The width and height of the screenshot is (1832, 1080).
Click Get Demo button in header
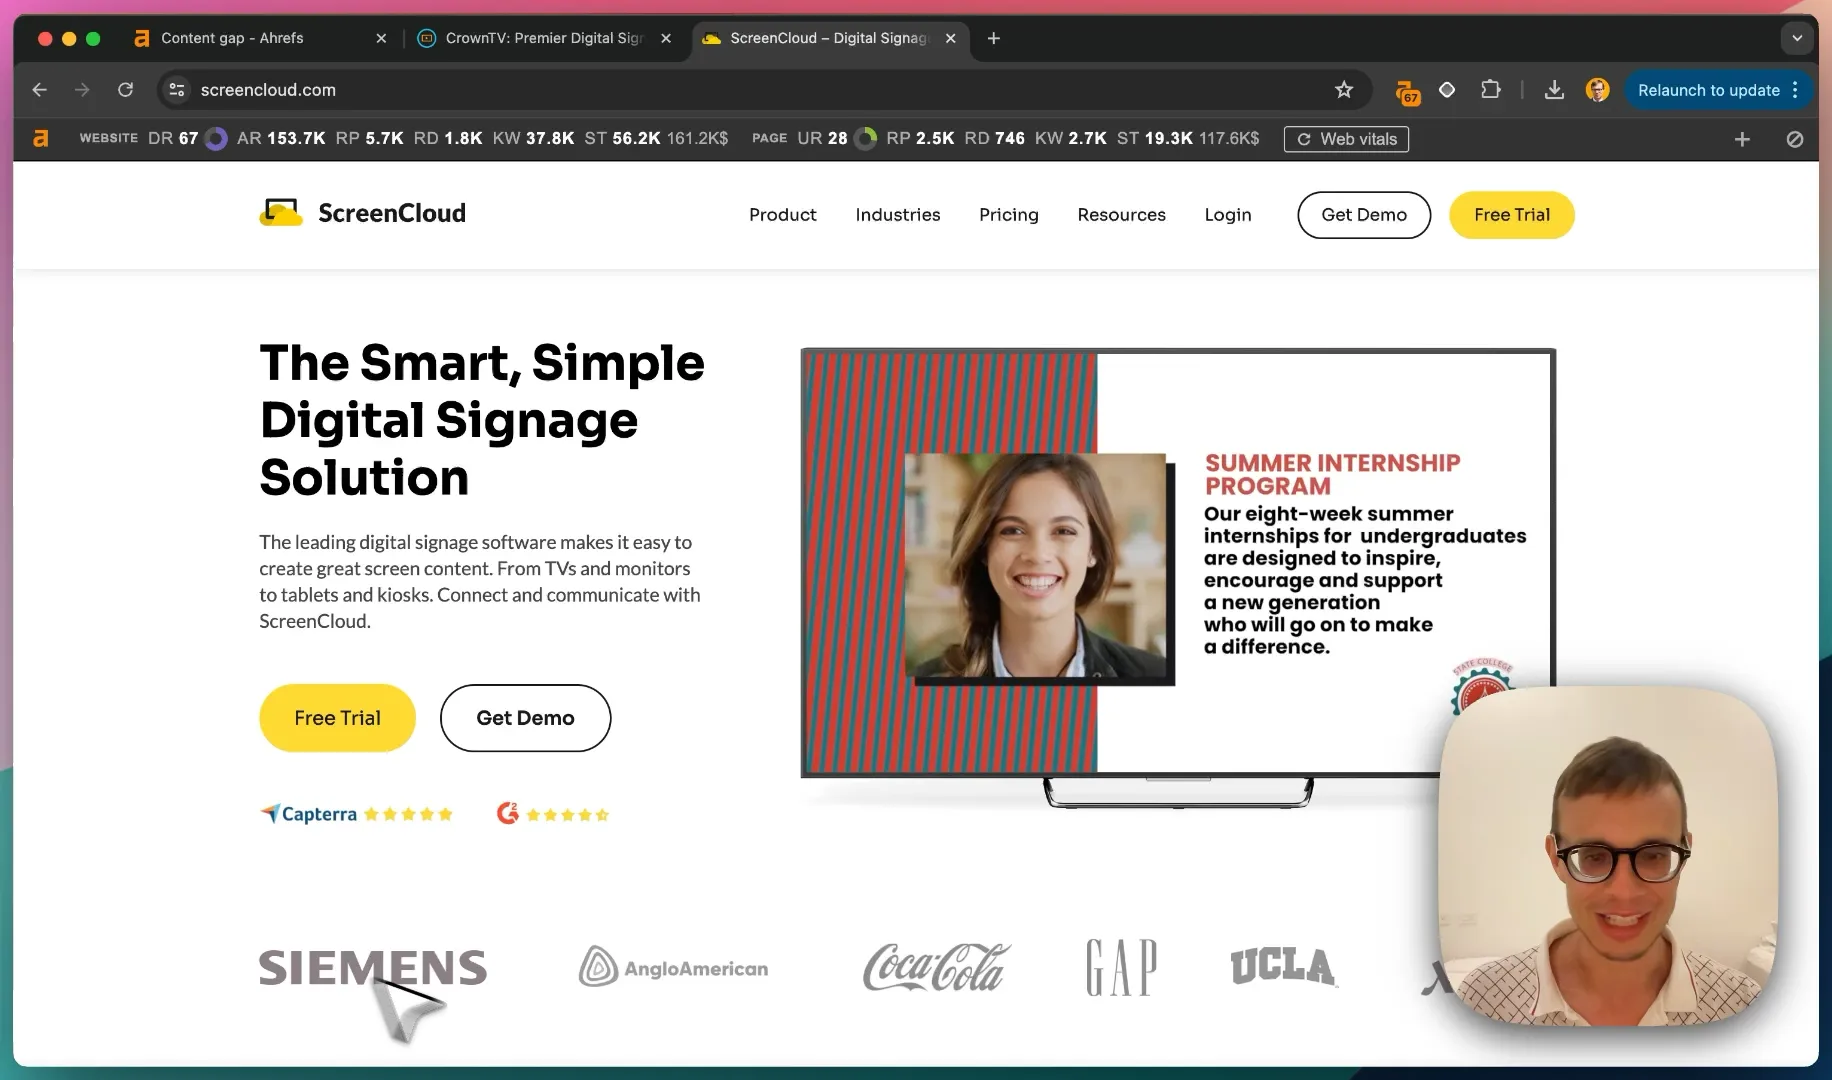1364,215
